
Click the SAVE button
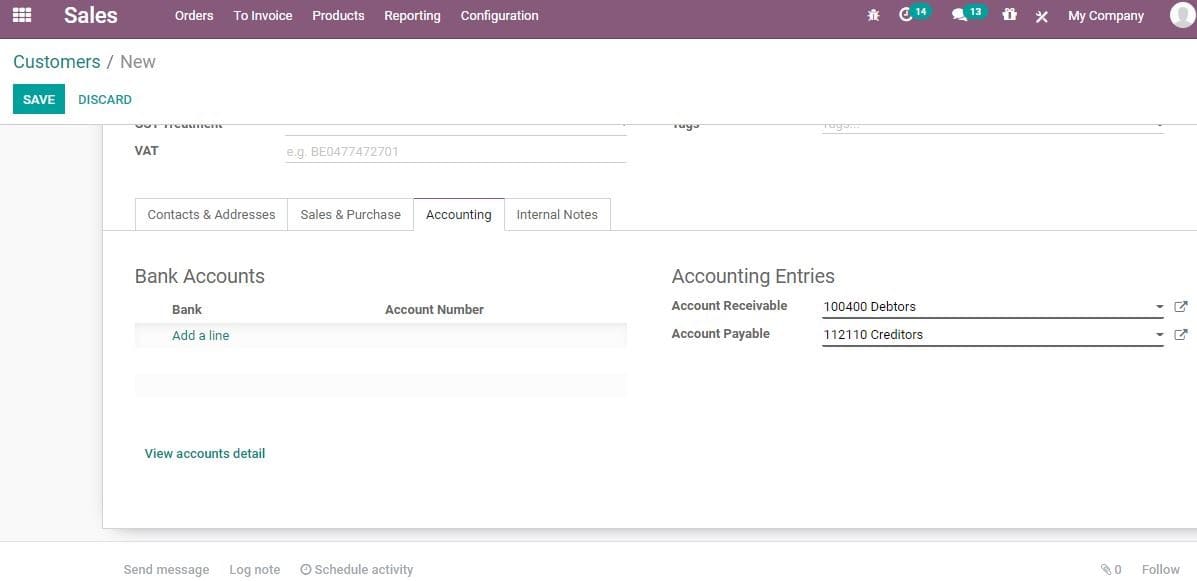[38, 99]
